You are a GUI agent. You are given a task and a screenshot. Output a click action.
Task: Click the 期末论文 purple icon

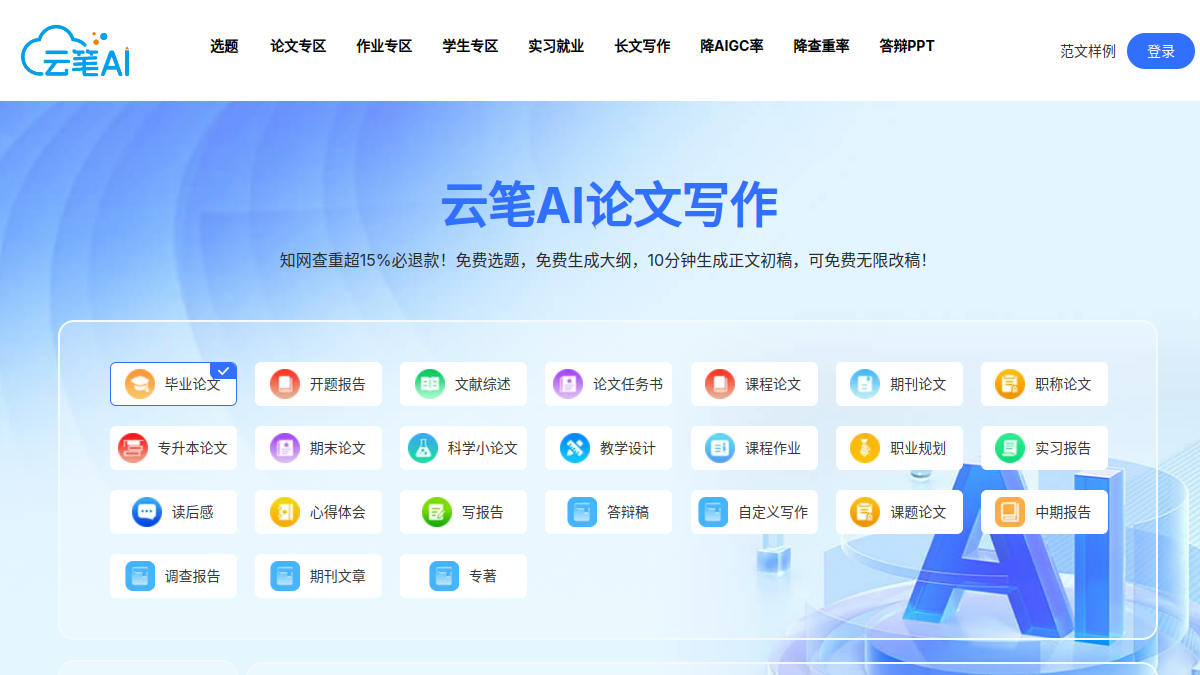tap(285, 448)
